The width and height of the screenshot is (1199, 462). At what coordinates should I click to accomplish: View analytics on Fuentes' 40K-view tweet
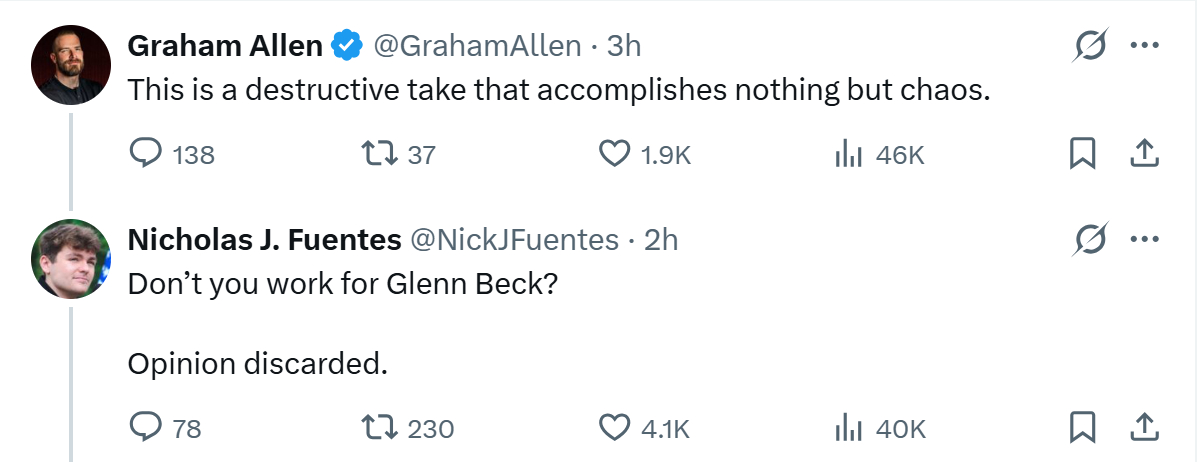[x=848, y=428]
